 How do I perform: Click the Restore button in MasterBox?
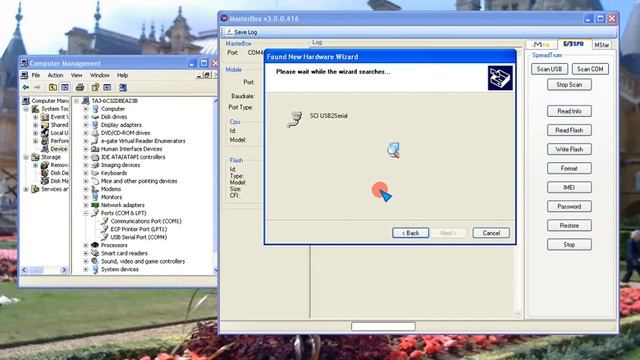tap(569, 226)
